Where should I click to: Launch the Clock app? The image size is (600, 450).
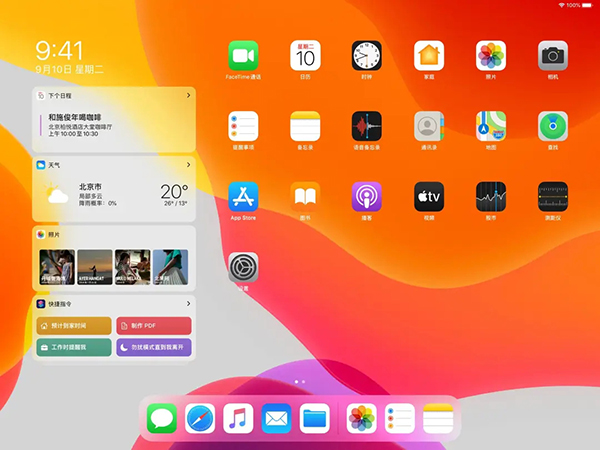367,55
